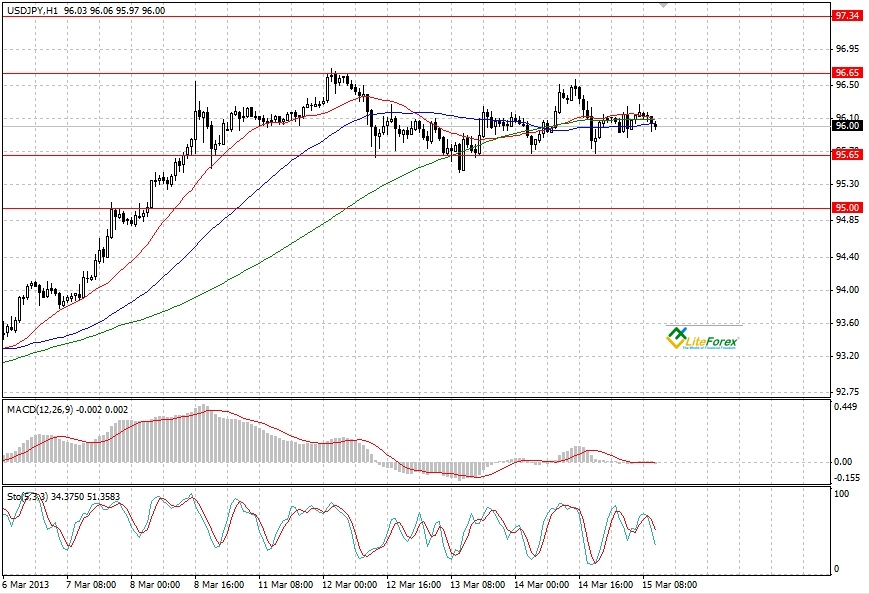Select the 96.65 red price level label

847,73
